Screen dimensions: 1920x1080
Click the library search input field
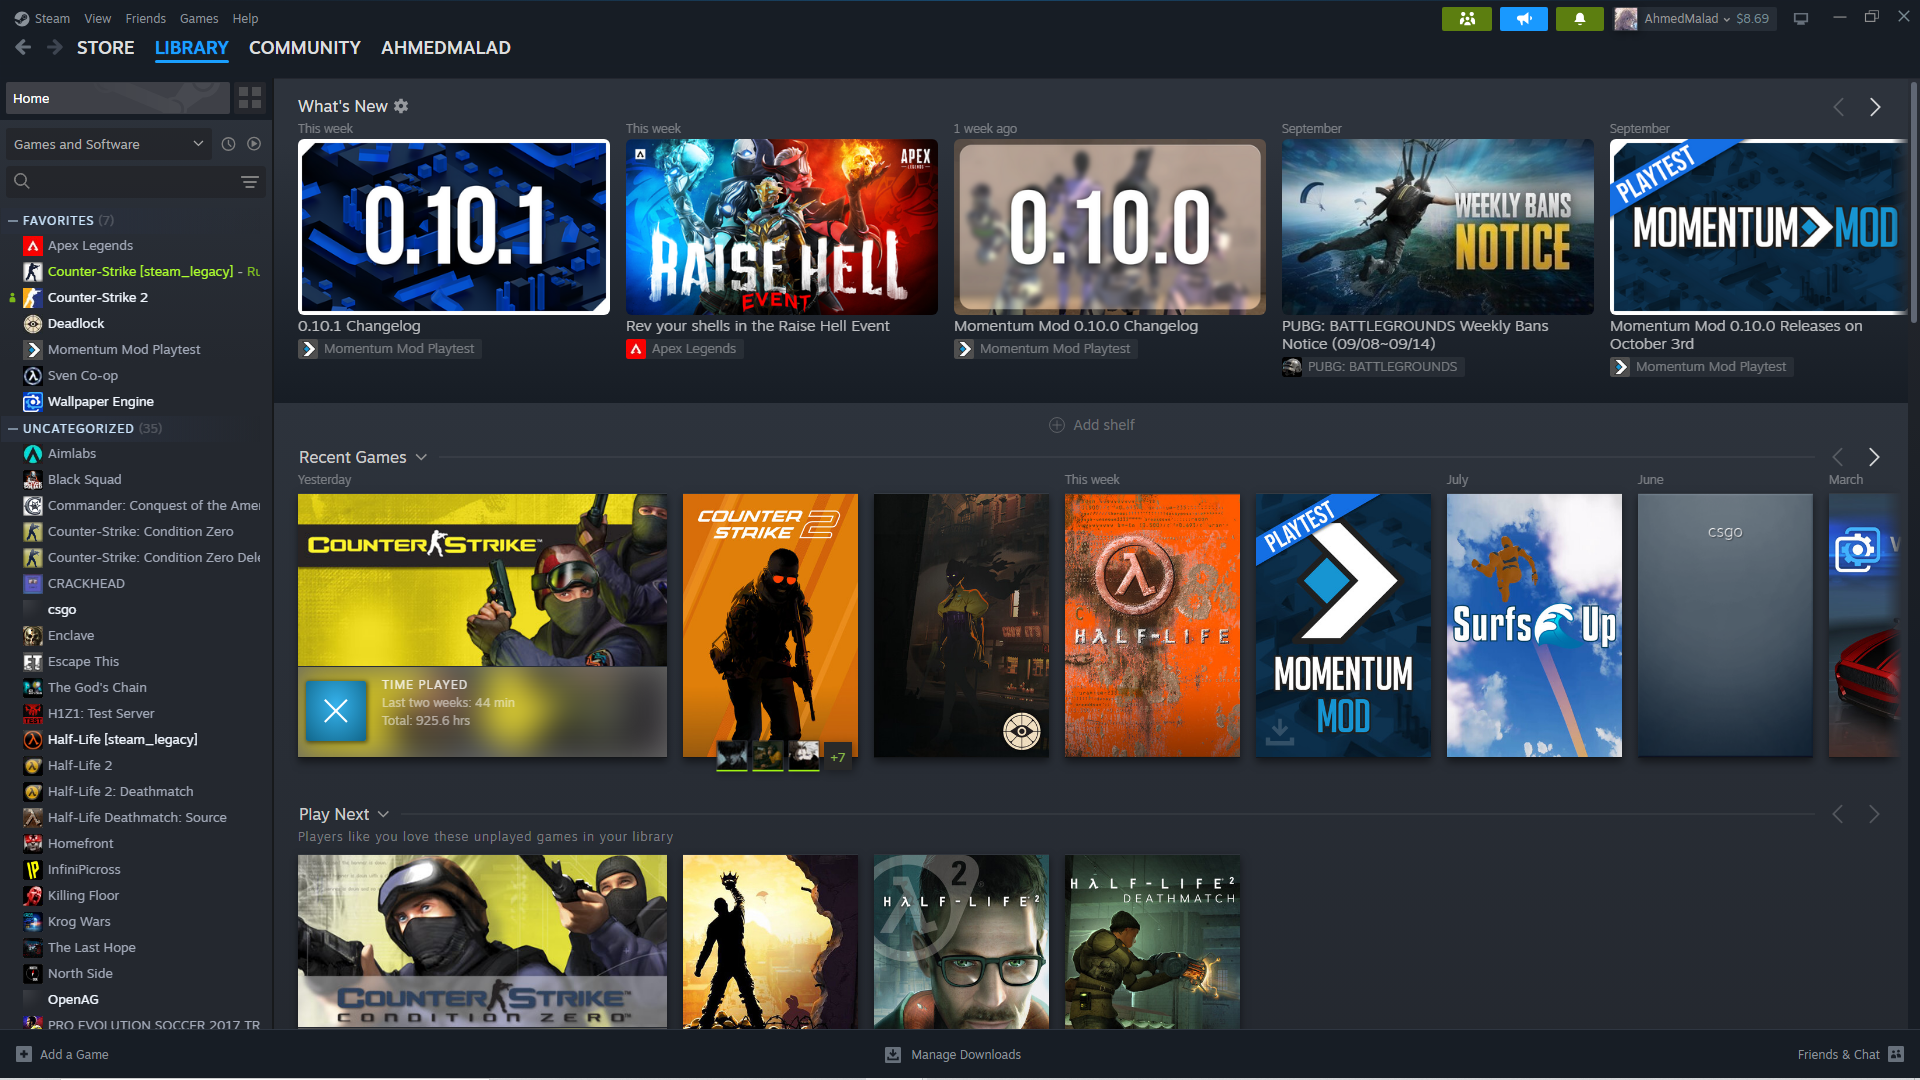click(130, 181)
